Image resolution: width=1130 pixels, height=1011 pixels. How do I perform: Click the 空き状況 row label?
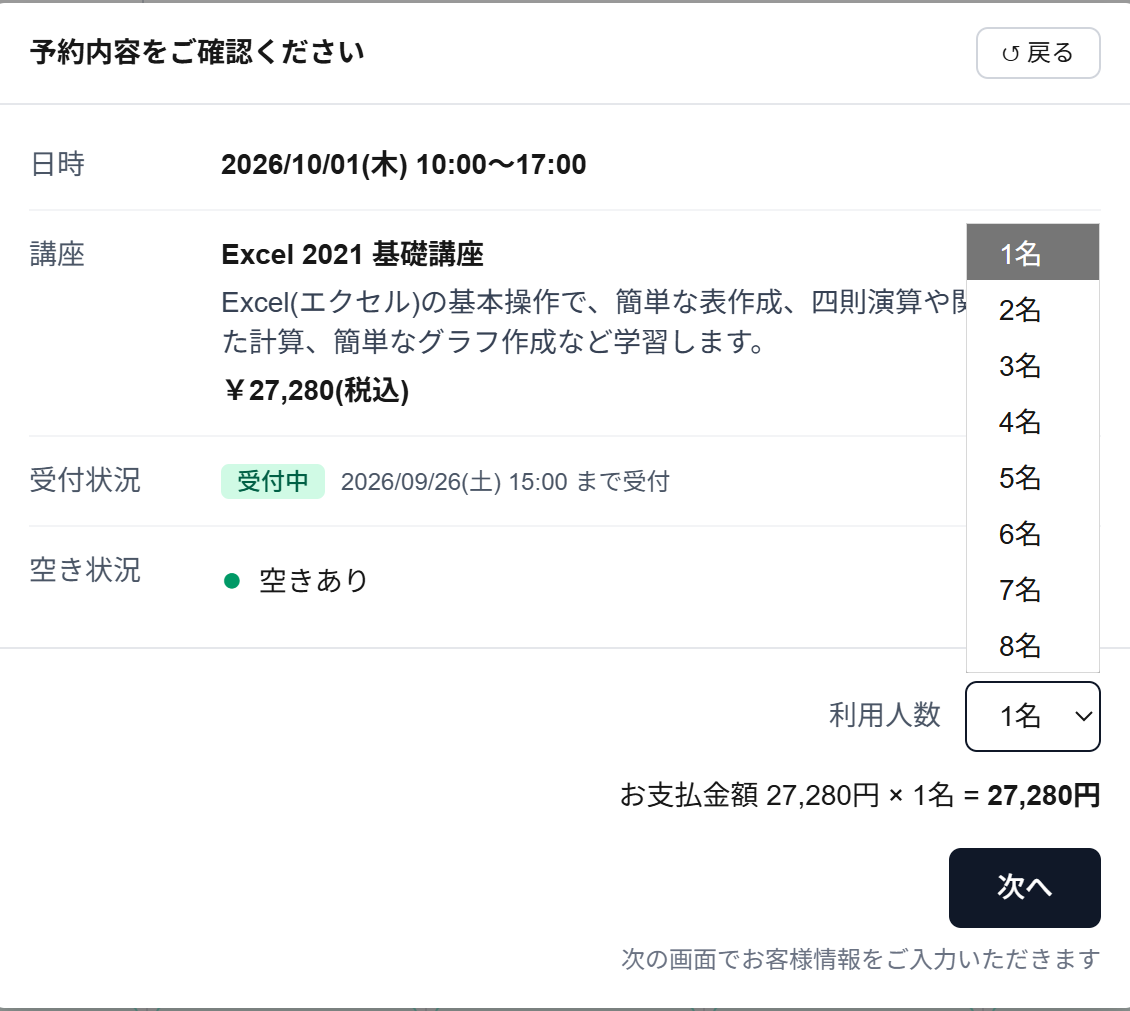[85, 570]
